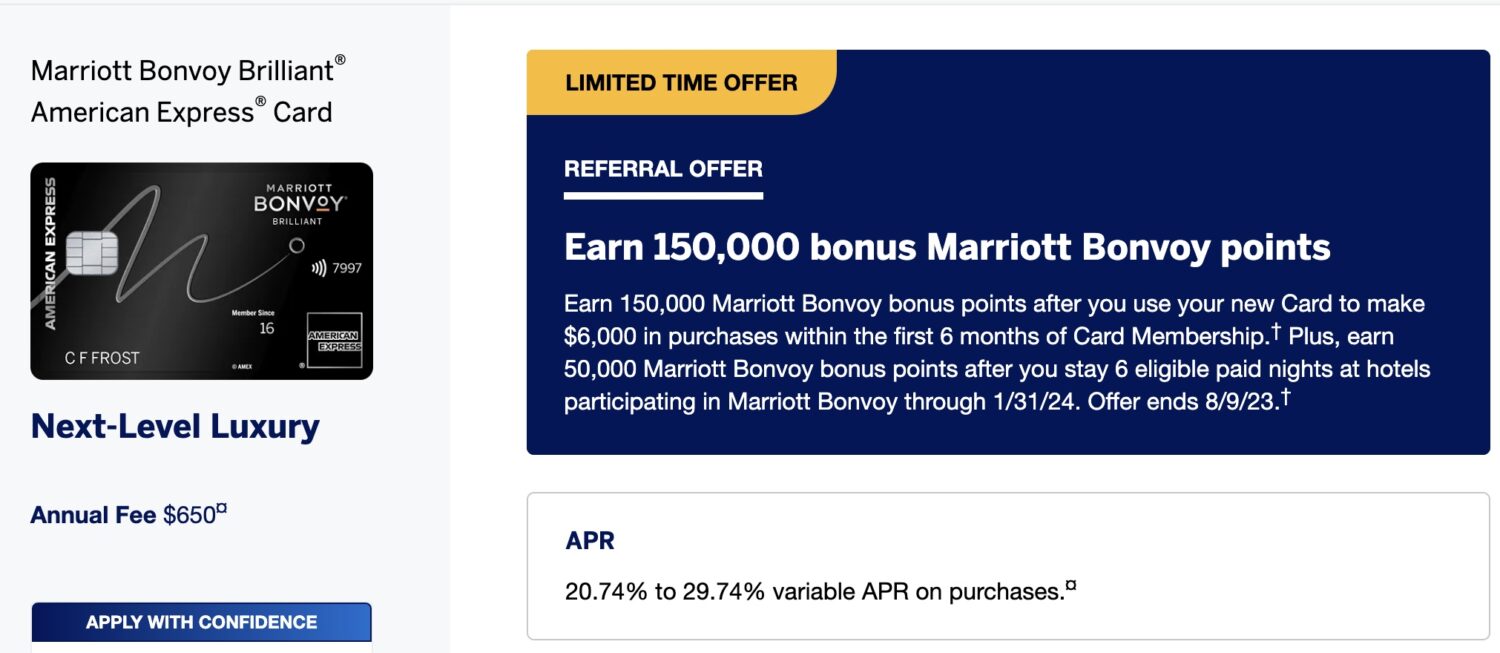This screenshot has width=1500, height=653.
Task: Click the footnote symbol beside Annual Fee $650
Action: click(222, 510)
